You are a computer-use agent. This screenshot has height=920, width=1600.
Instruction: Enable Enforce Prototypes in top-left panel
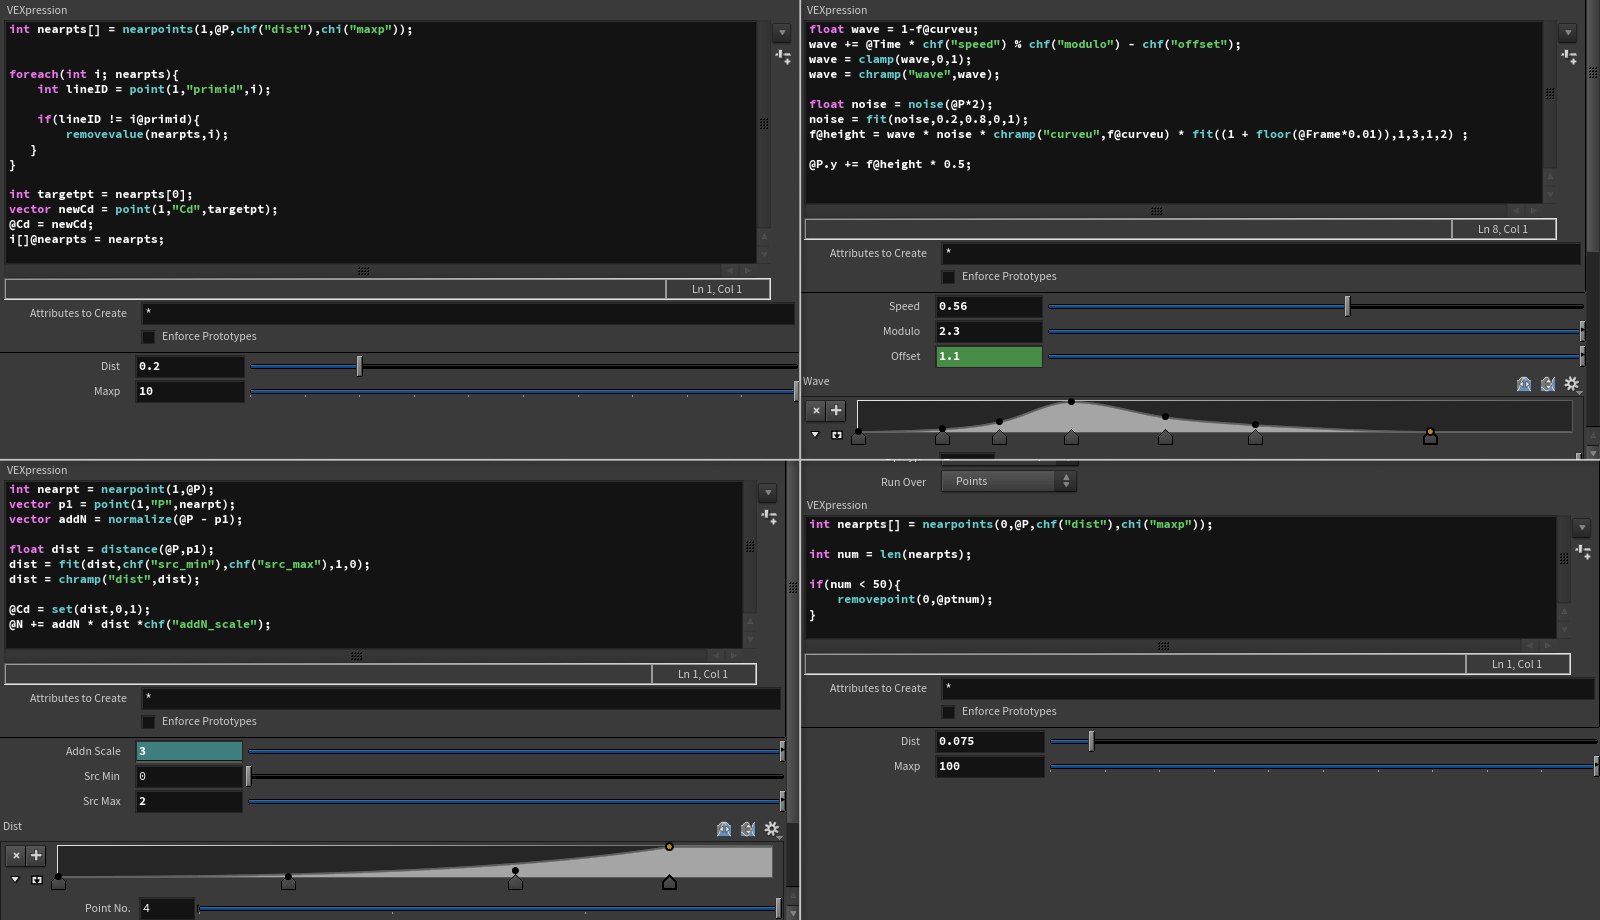click(149, 337)
